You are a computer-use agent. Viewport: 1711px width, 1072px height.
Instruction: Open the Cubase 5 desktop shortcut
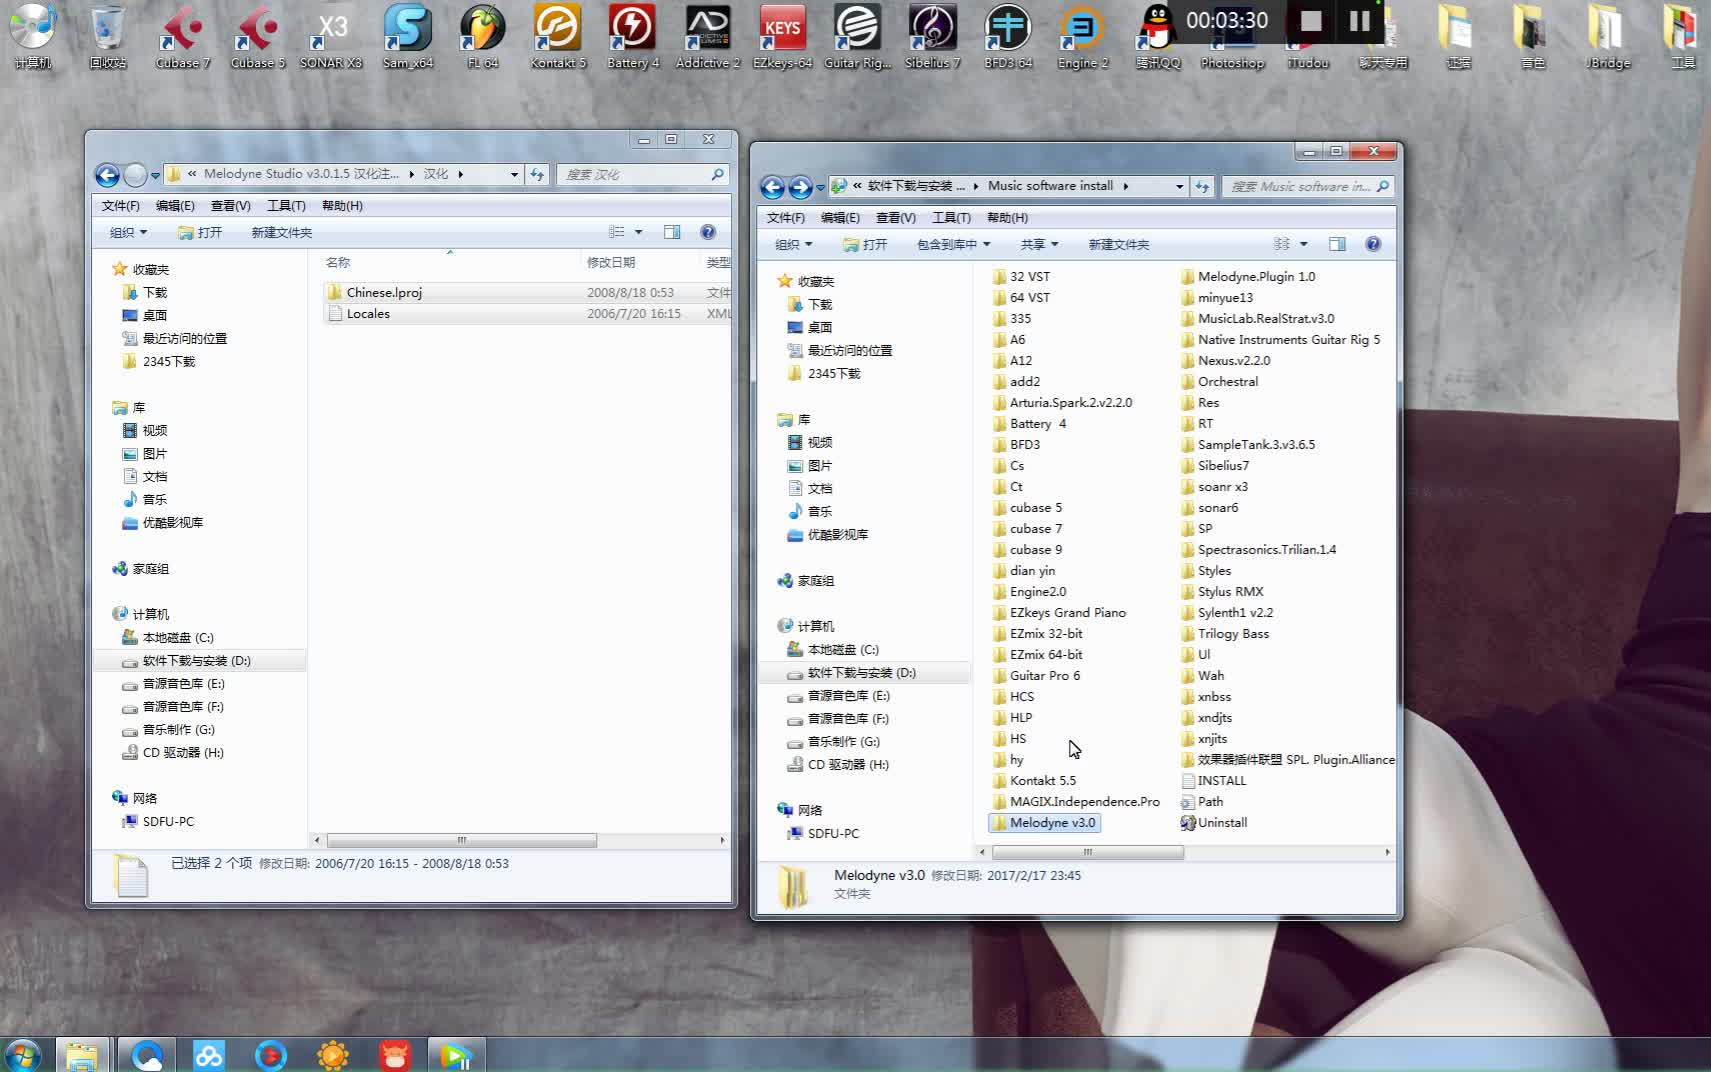(x=257, y=37)
